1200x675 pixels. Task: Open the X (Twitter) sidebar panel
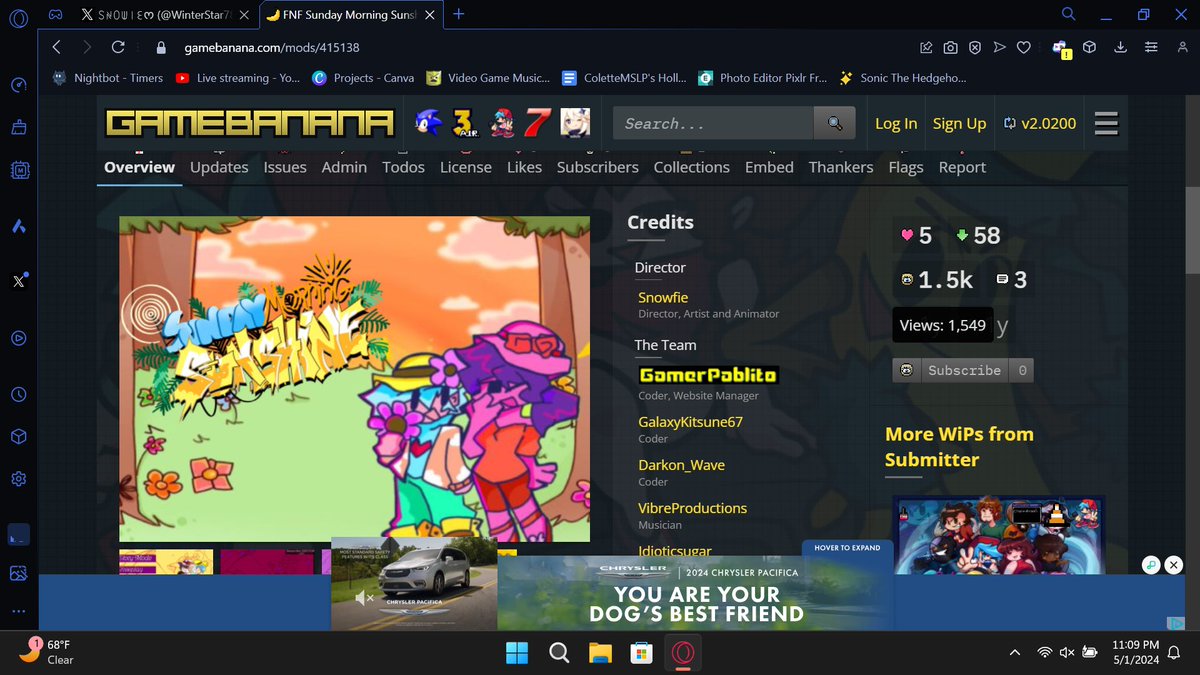(19, 281)
